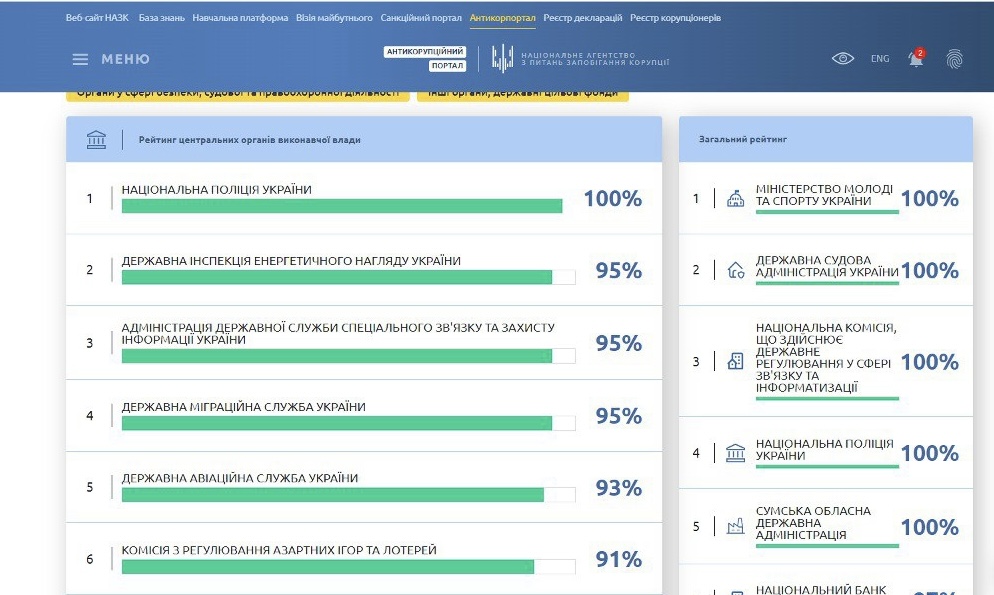This screenshot has width=994, height=595.
Task: Open МІНІСТЕРСТВО МОЛОДІ ТА СПОРТУ УКРАЇНИ entry
Action: tap(824, 195)
